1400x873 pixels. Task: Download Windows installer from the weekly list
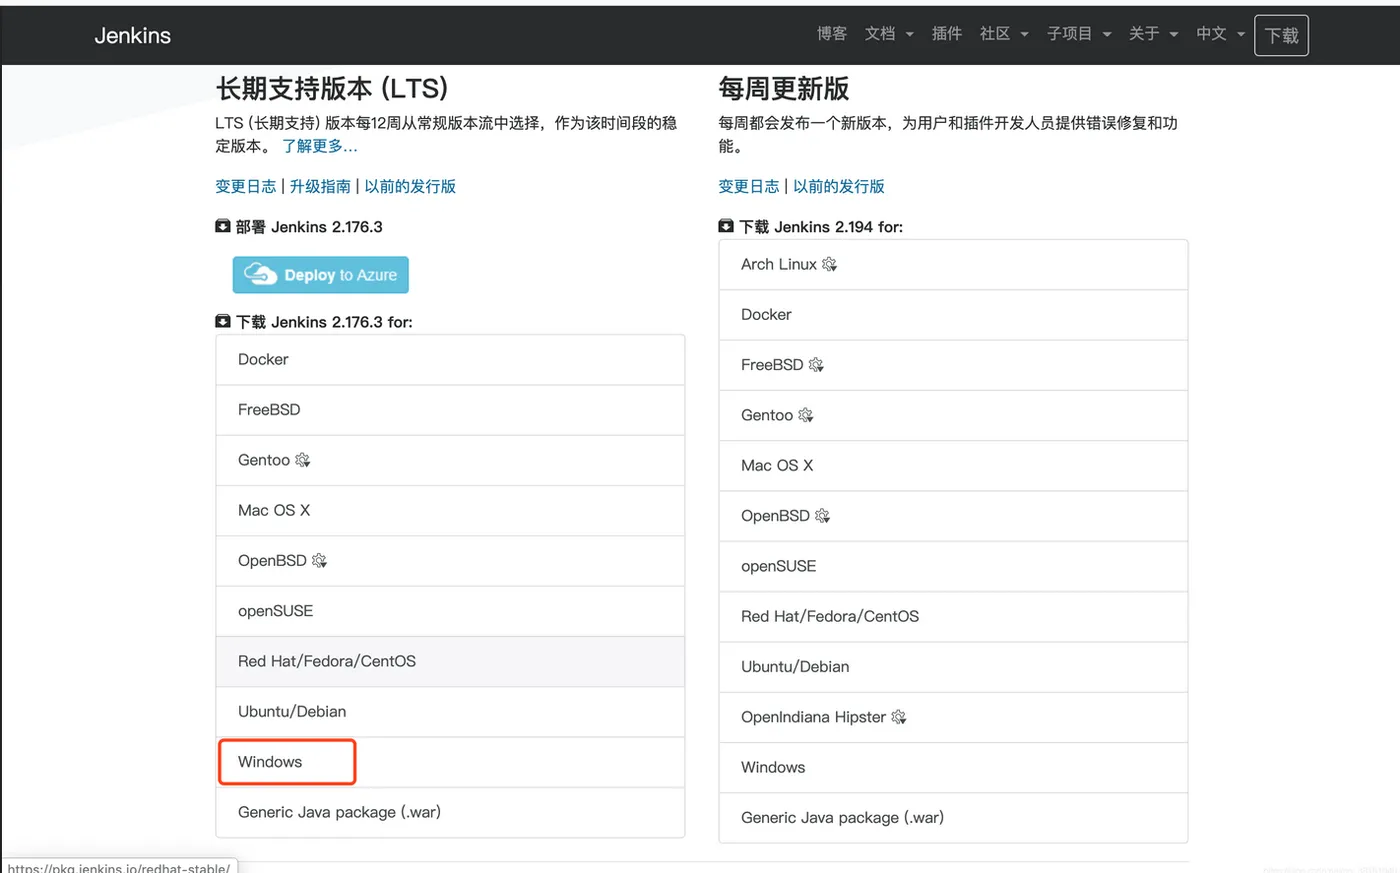tap(953, 767)
